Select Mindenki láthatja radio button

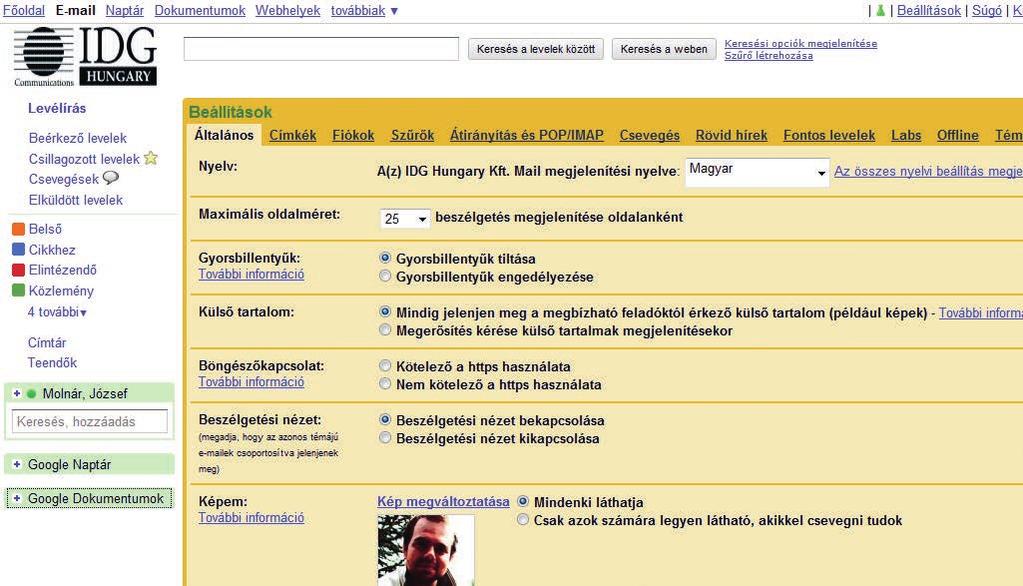pyautogui.click(x=523, y=501)
